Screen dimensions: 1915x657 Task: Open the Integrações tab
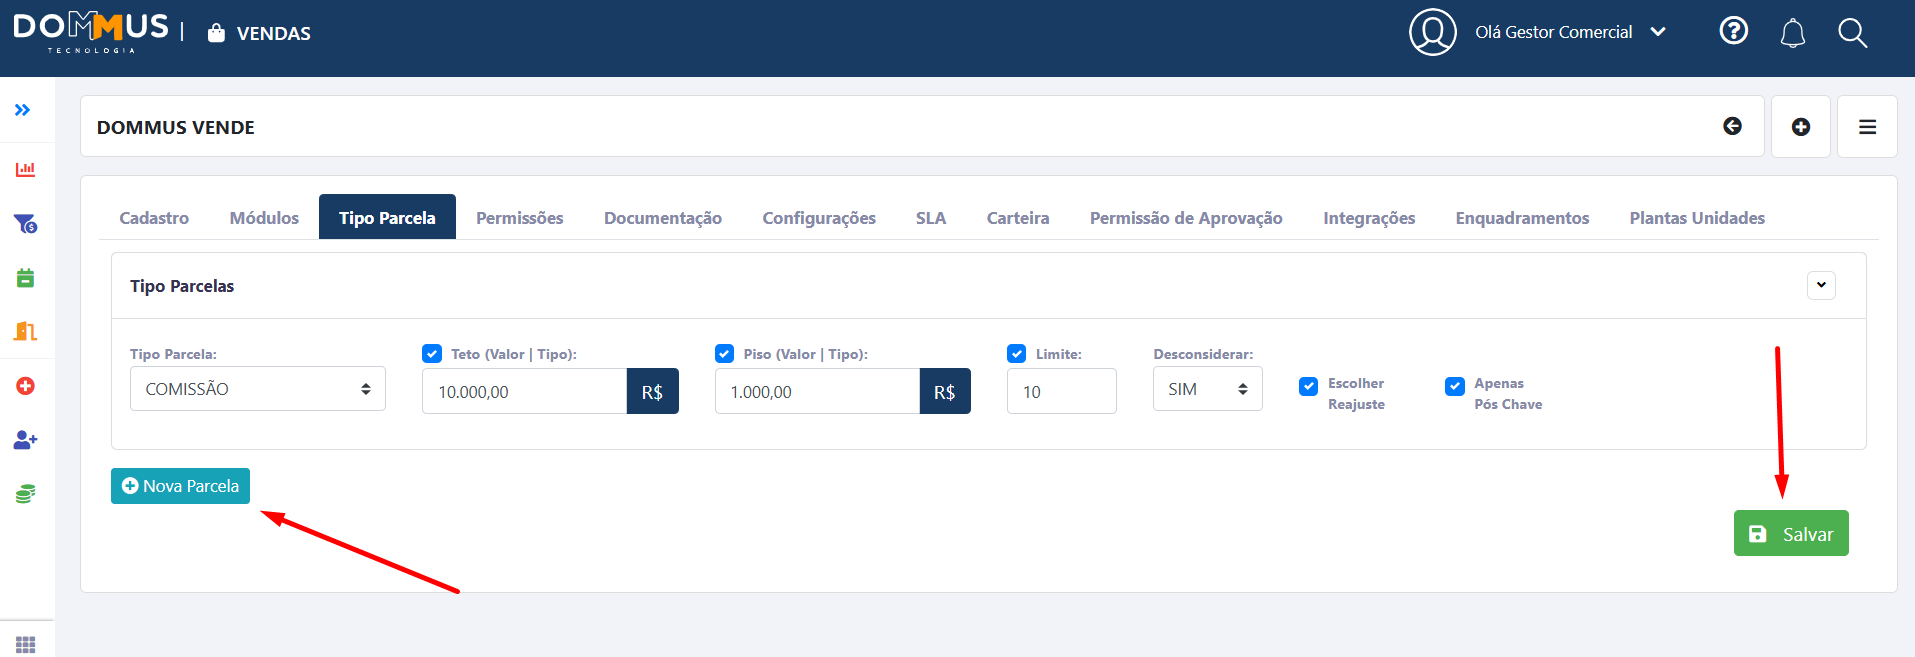tap(1368, 218)
